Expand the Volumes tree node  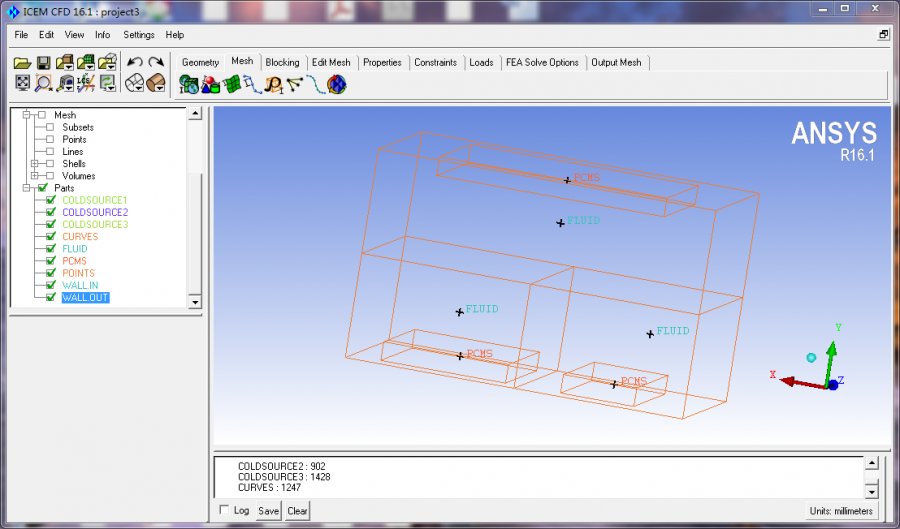(35, 176)
